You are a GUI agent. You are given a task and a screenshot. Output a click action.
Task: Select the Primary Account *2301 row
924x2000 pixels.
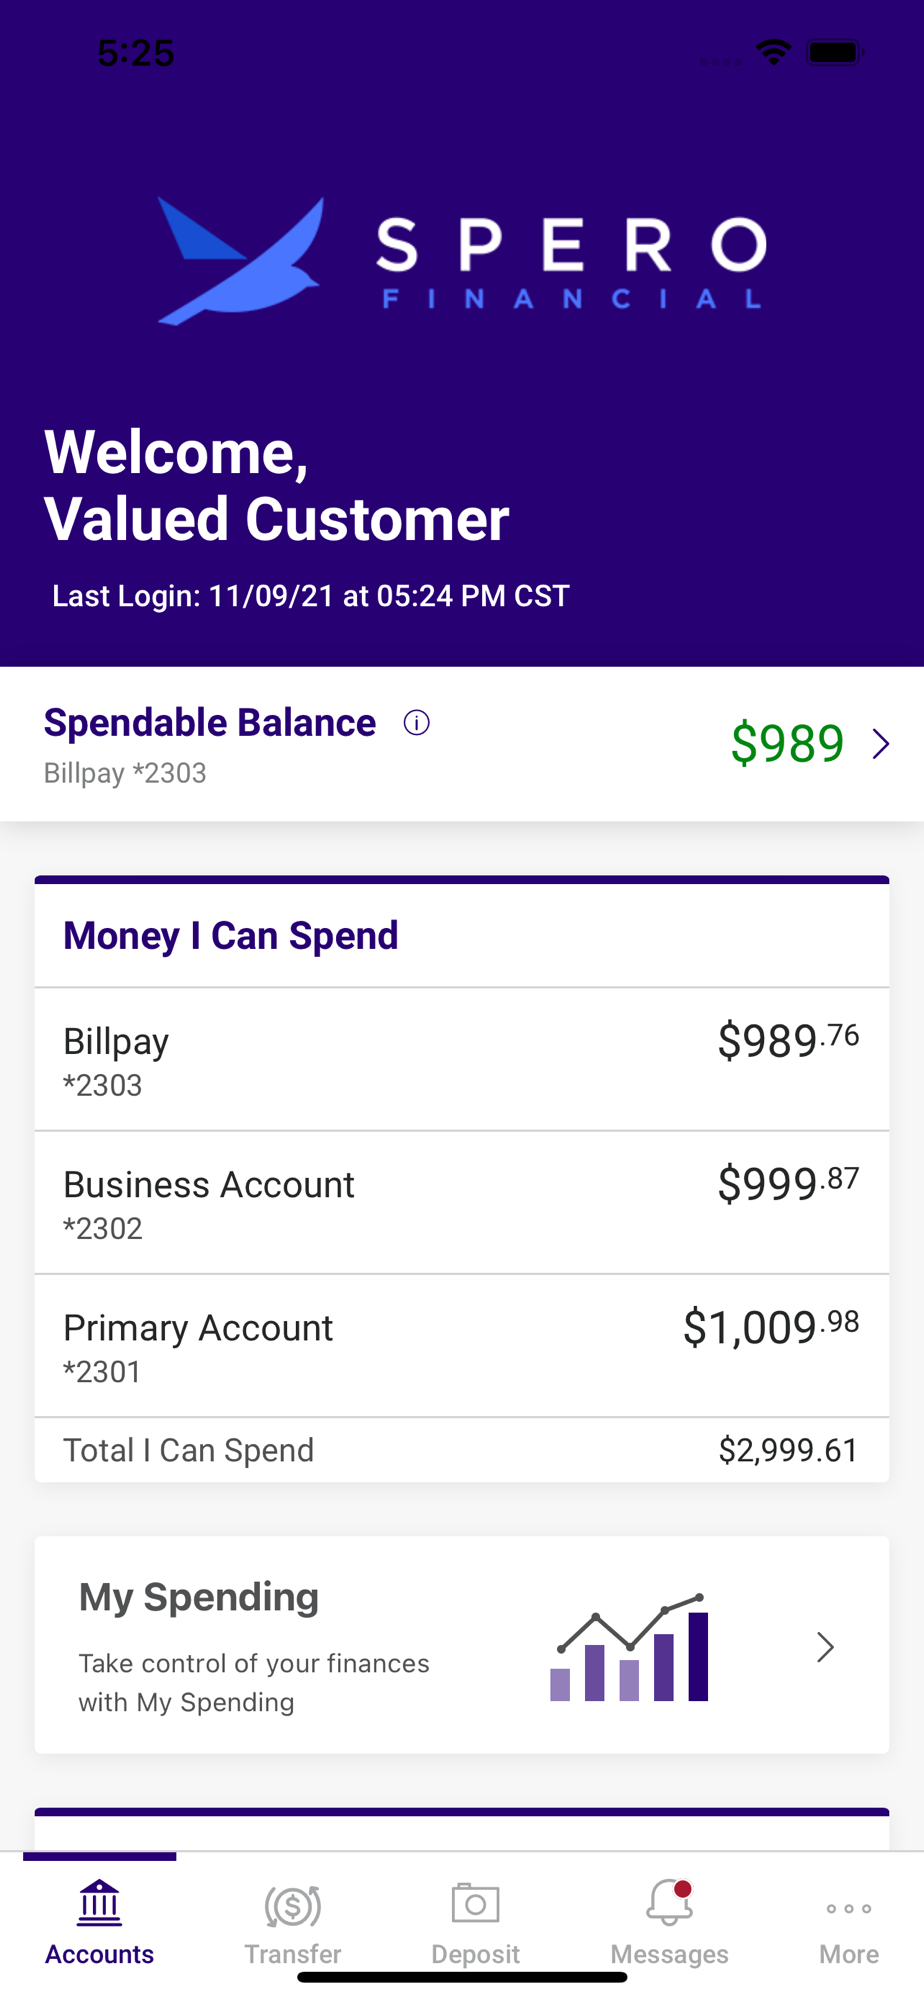[462, 1346]
